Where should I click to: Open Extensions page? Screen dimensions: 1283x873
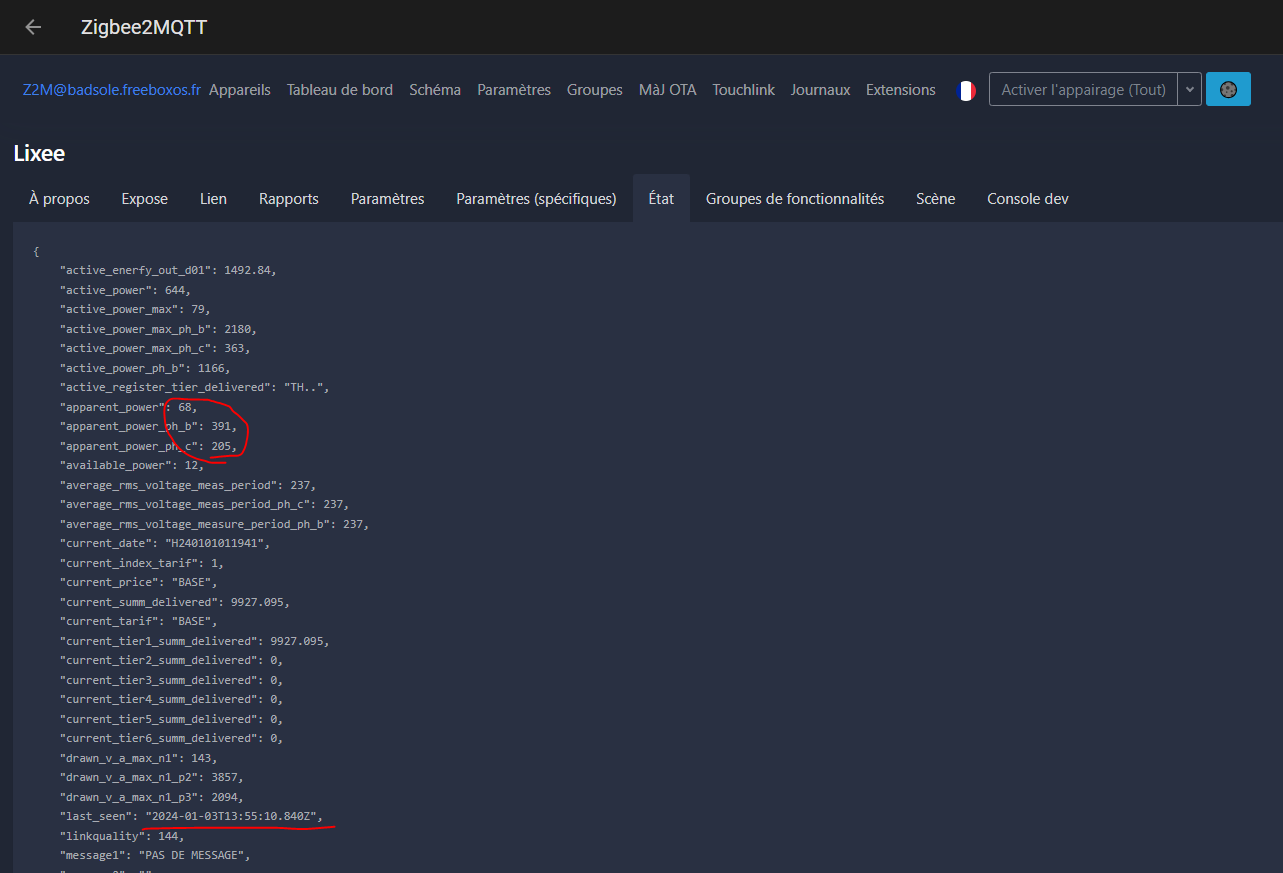click(x=901, y=89)
